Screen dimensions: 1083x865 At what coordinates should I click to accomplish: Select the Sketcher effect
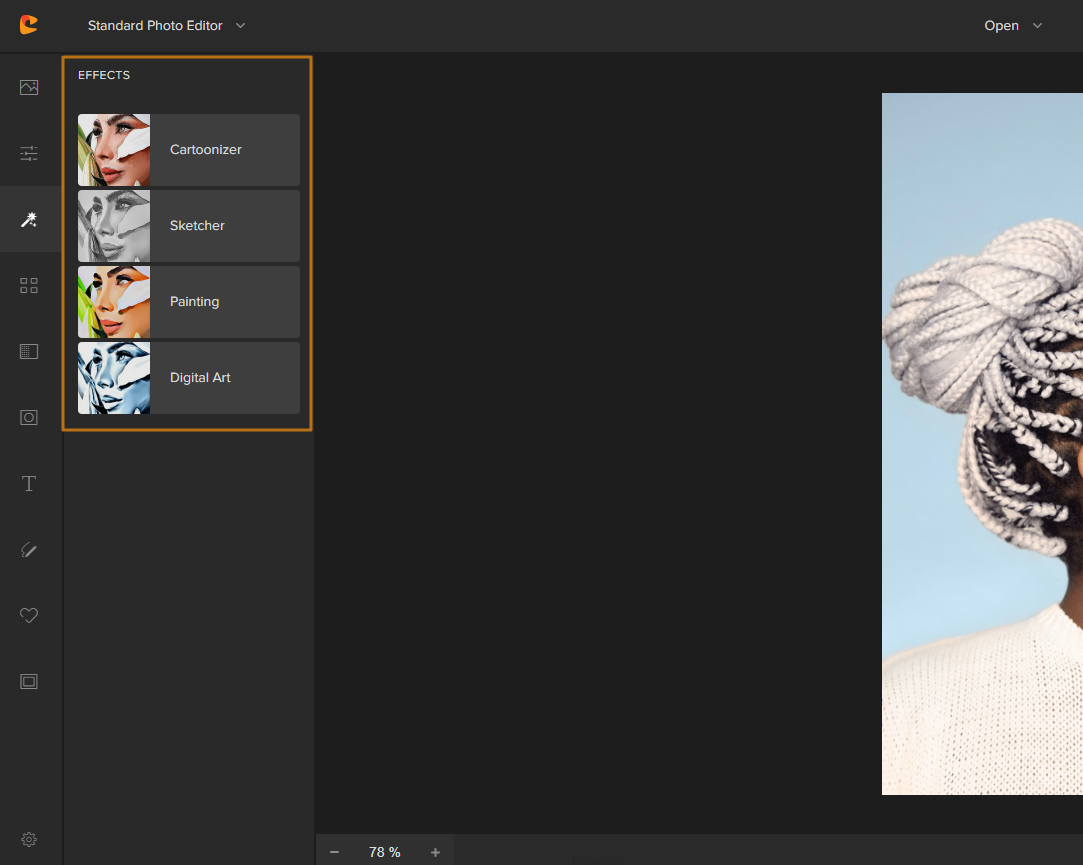click(189, 226)
